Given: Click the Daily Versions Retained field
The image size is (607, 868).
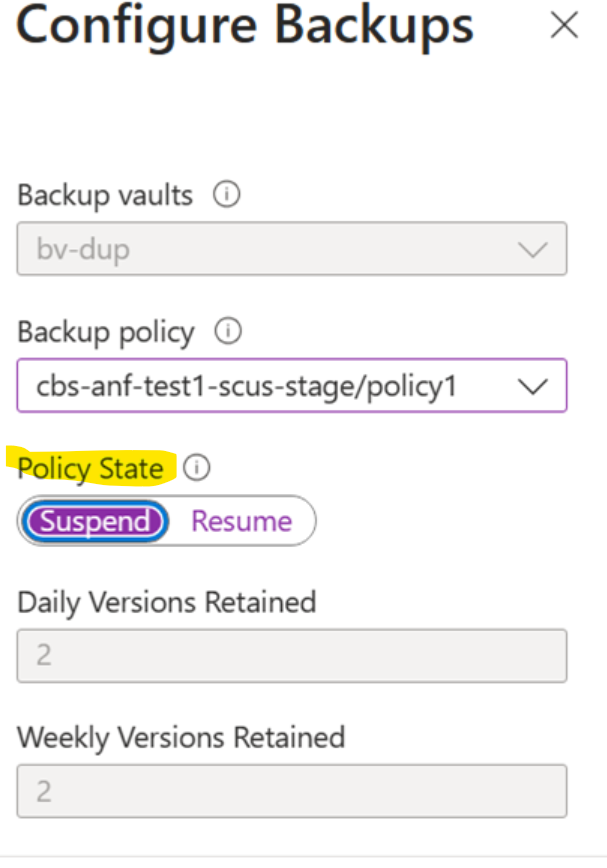Looking at the screenshot, I should click(292, 656).
